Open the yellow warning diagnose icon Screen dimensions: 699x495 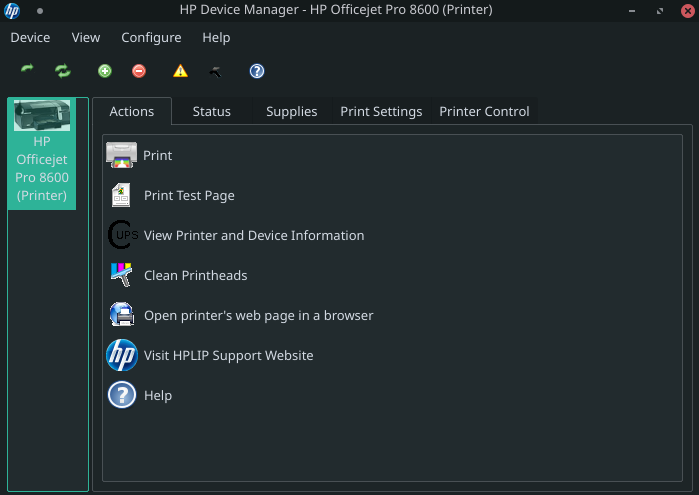point(180,71)
